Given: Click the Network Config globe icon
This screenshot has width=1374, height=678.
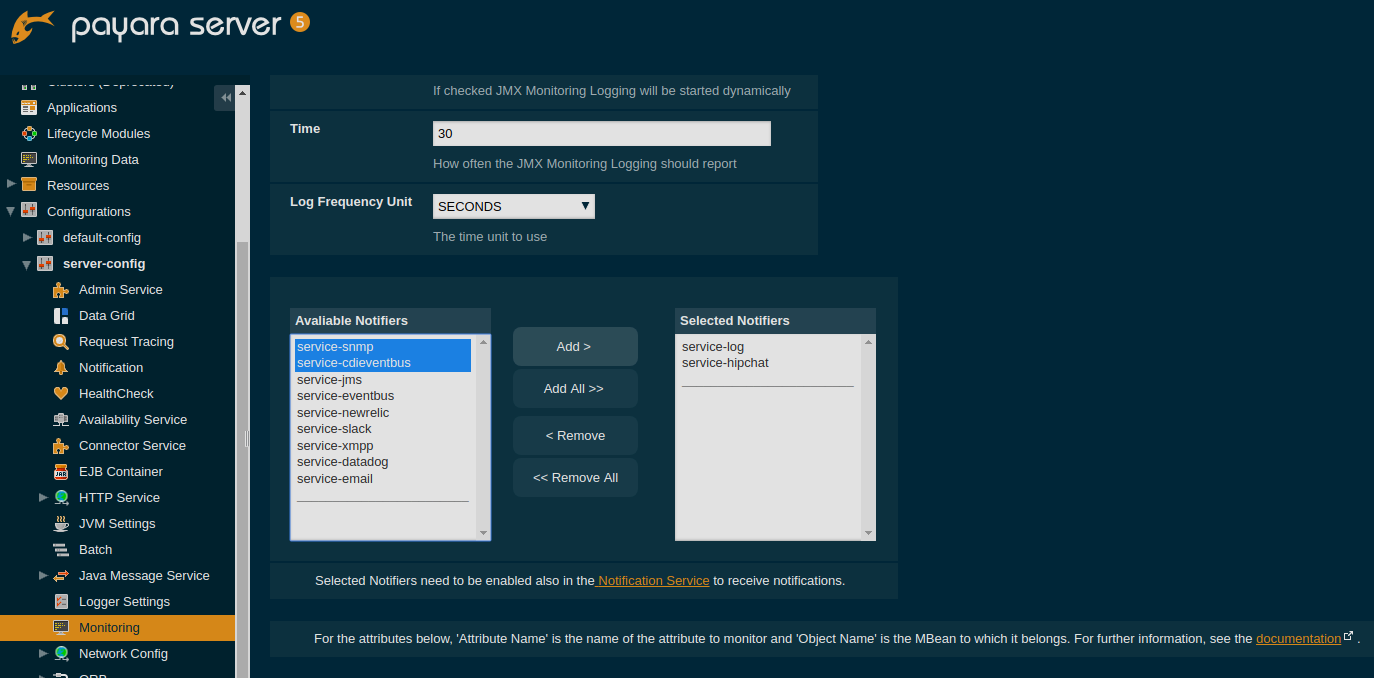Looking at the screenshot, I should click(x=61, y=654).
